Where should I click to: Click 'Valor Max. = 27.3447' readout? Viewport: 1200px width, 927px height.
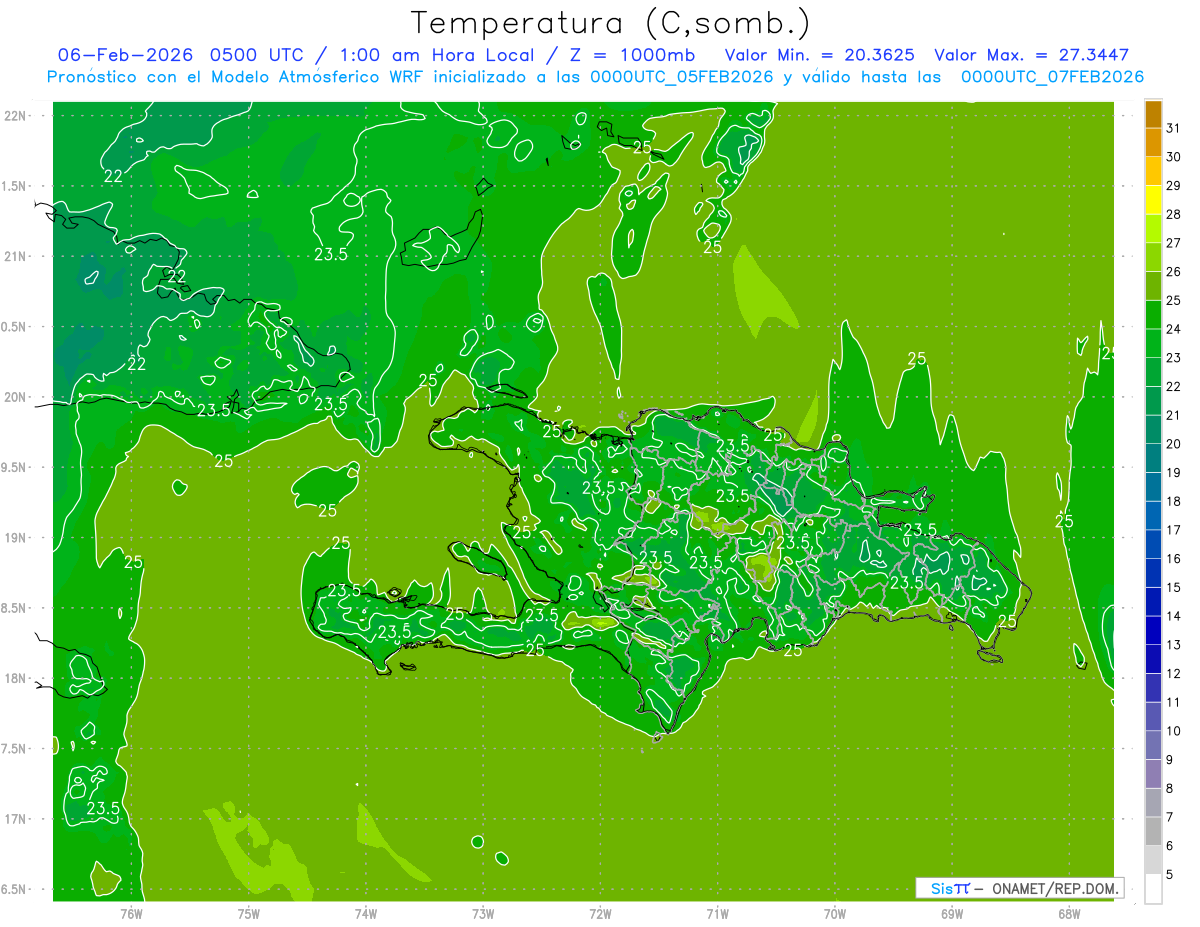pos(1031,55)
